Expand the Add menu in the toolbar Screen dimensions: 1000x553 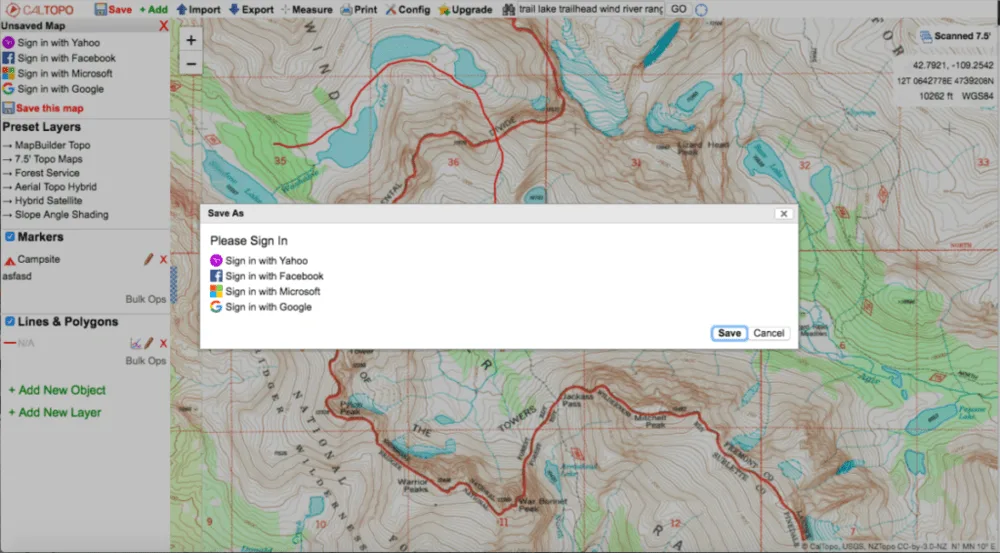tap(153, 9)
